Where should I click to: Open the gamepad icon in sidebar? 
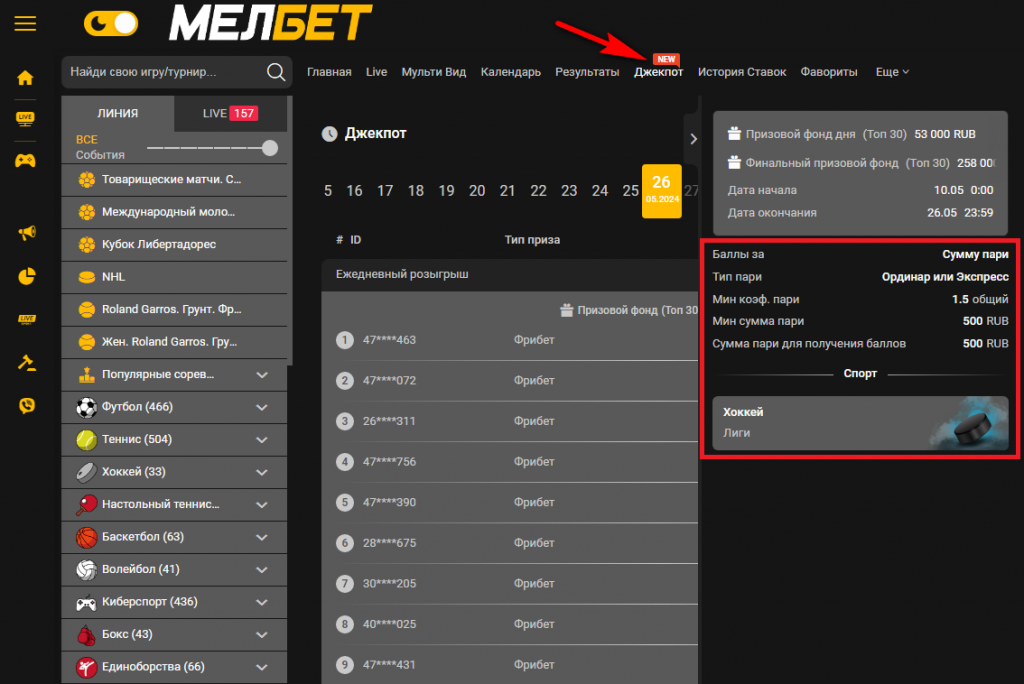coord(25,160)
